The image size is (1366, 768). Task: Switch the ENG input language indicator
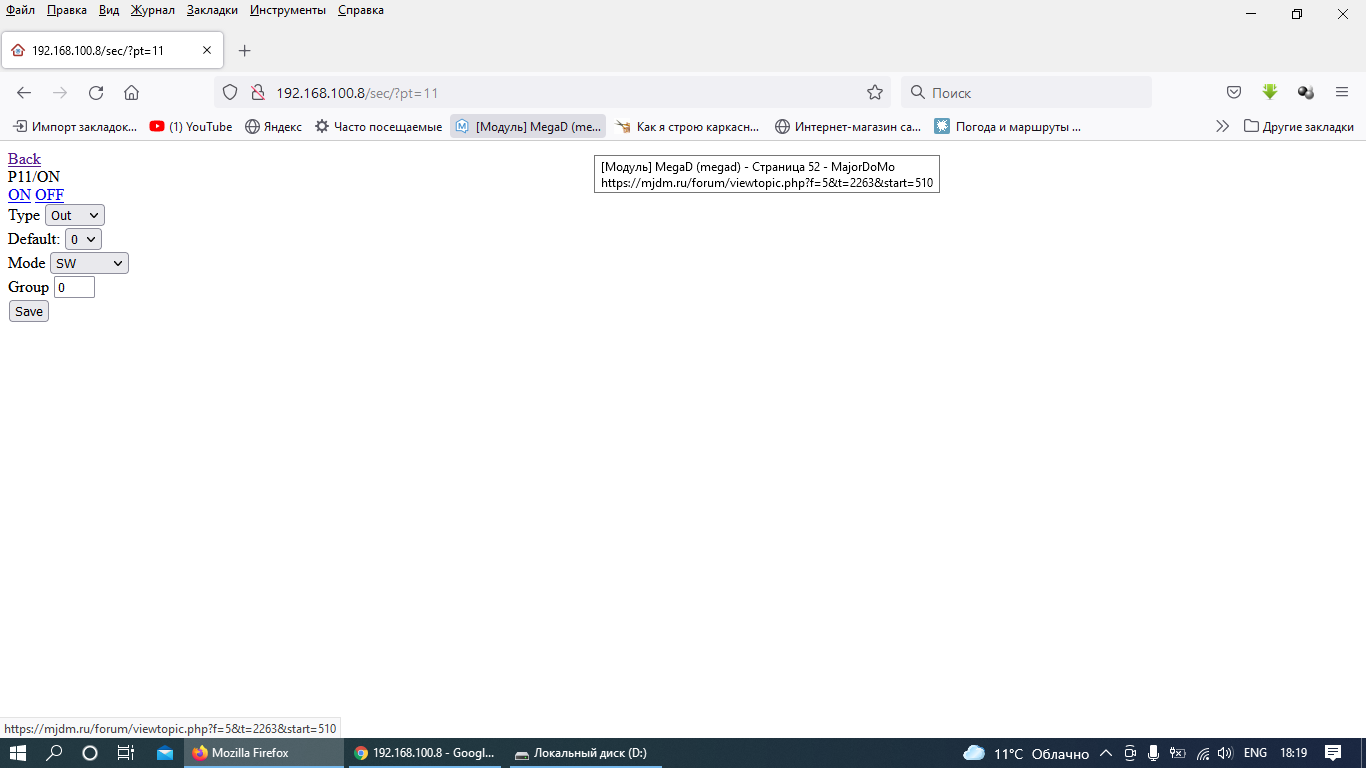pos(1255,753)
